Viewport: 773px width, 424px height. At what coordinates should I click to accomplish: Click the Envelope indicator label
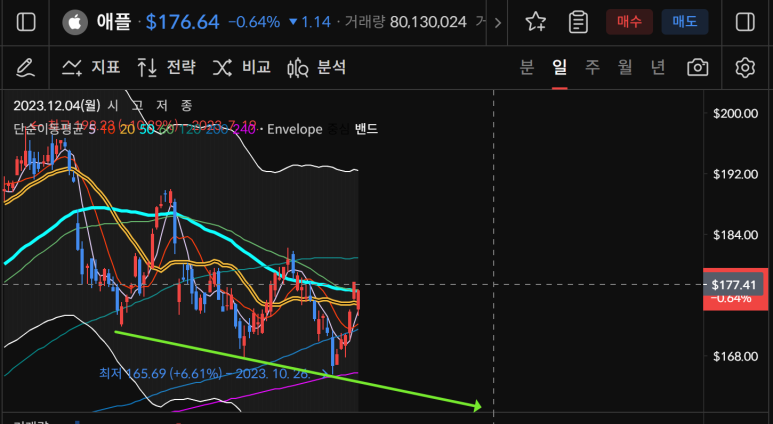[294, 129]
